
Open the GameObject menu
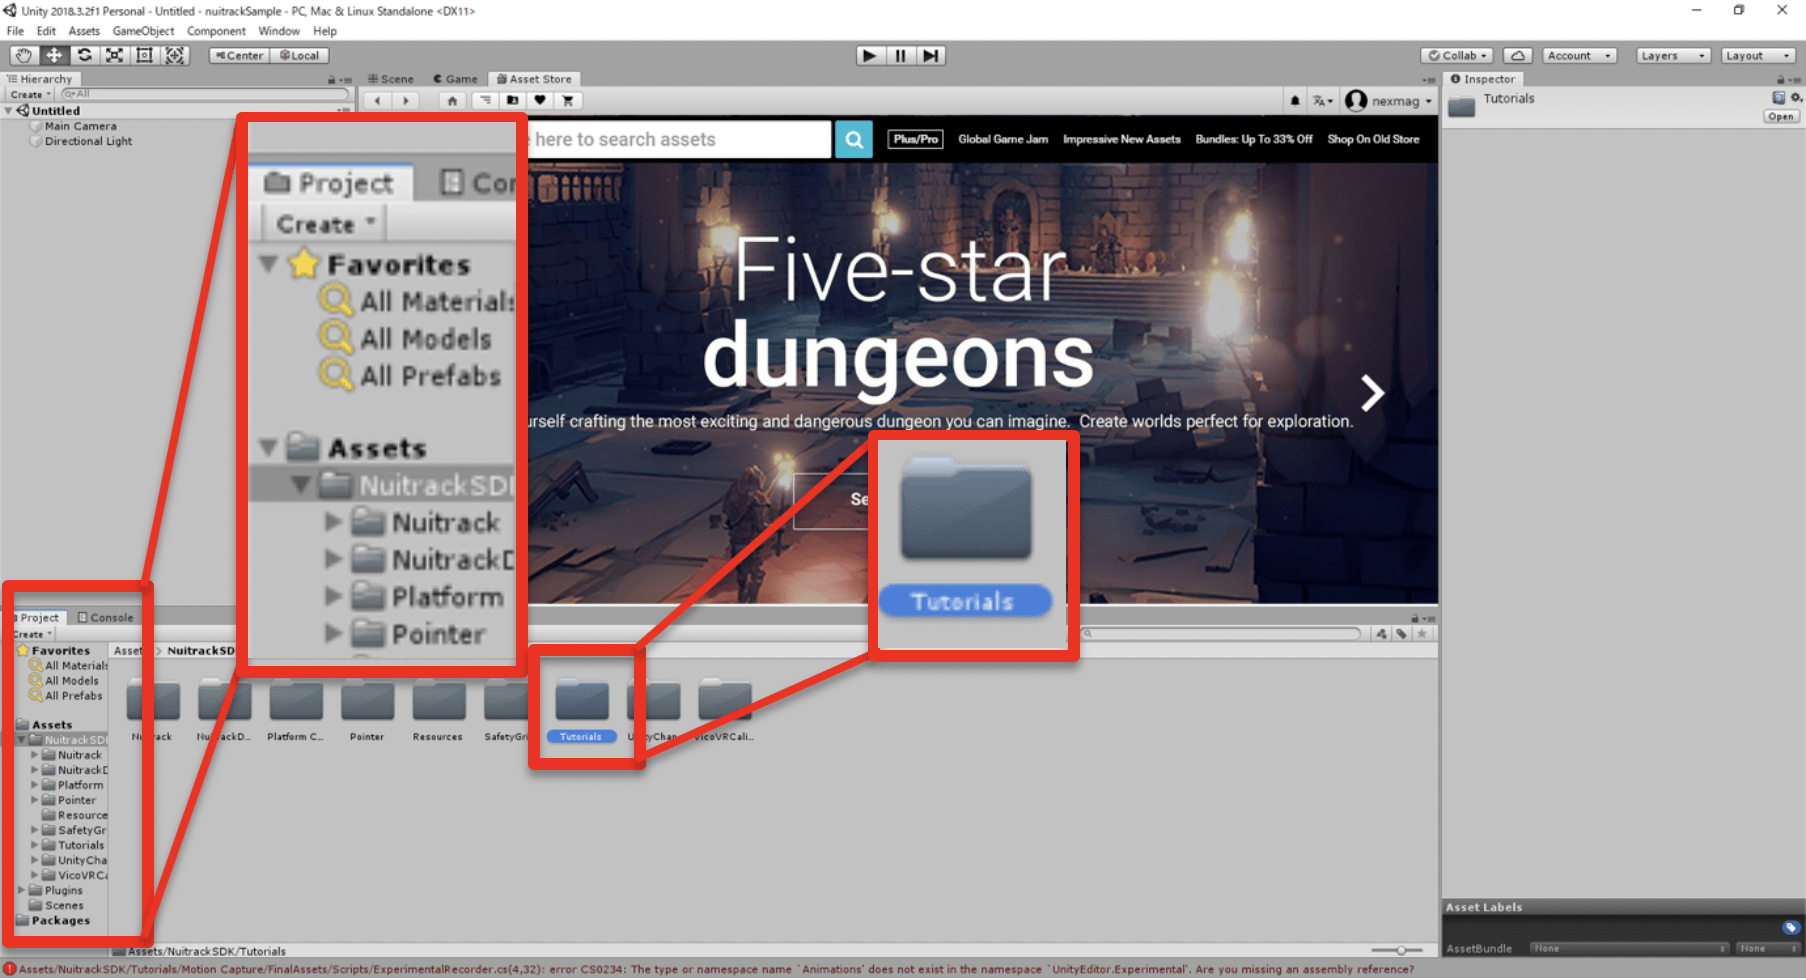[143, 31]
